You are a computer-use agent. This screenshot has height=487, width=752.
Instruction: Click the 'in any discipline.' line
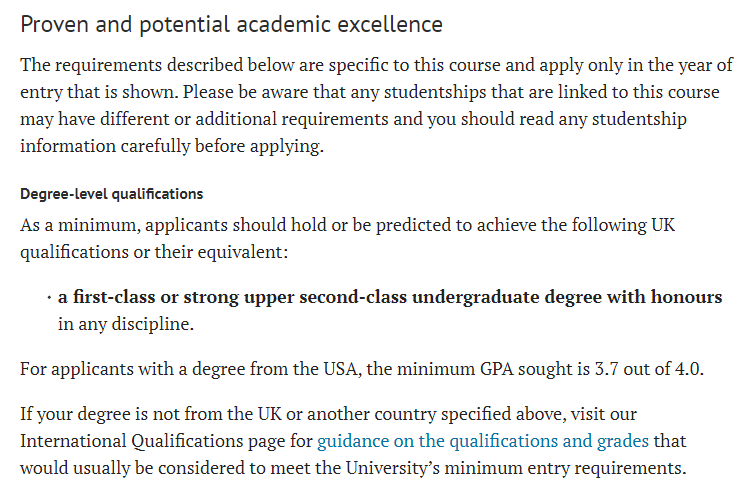click(126, 324)
